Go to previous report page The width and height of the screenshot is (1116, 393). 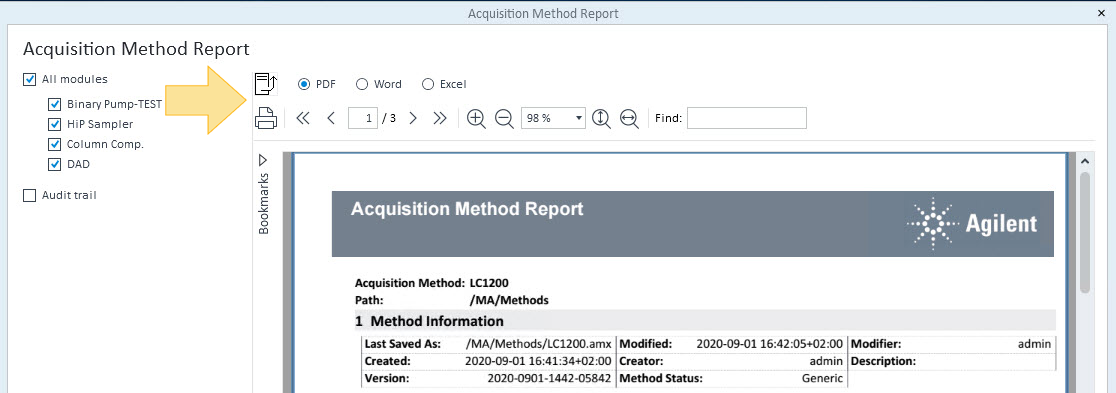coord(331,118)
